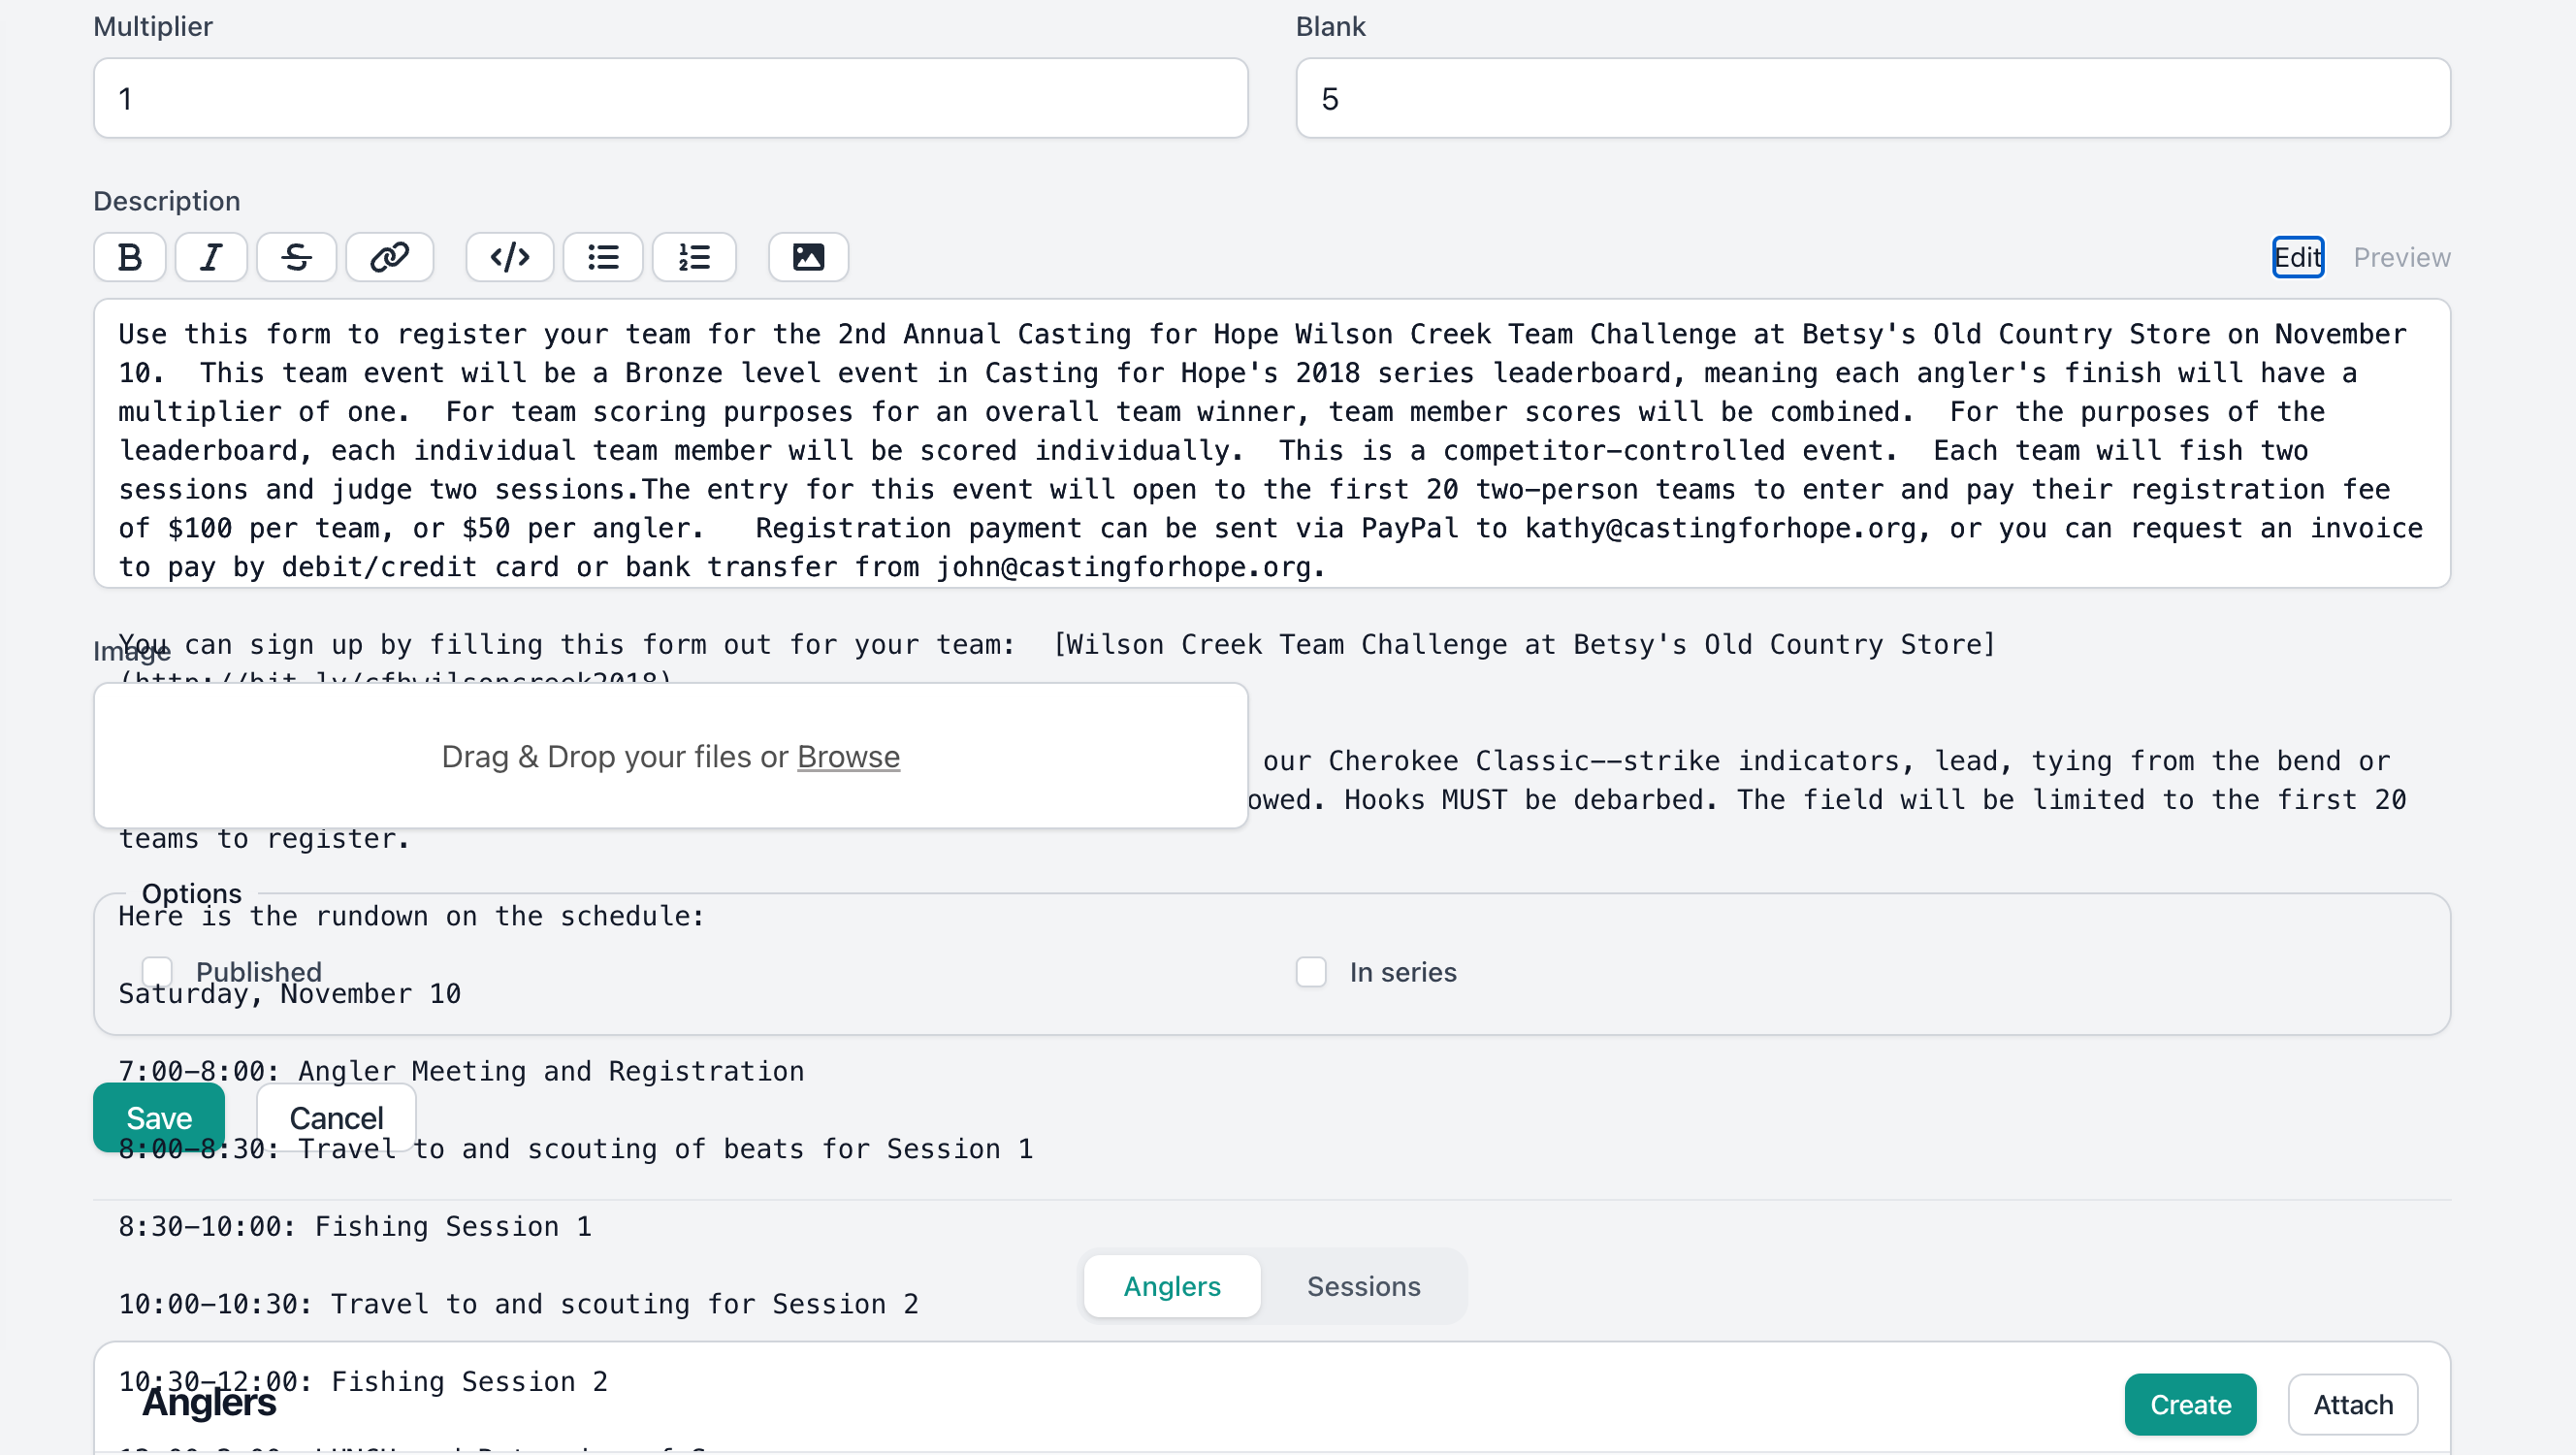Insert an image into the description

coord(807,257)
